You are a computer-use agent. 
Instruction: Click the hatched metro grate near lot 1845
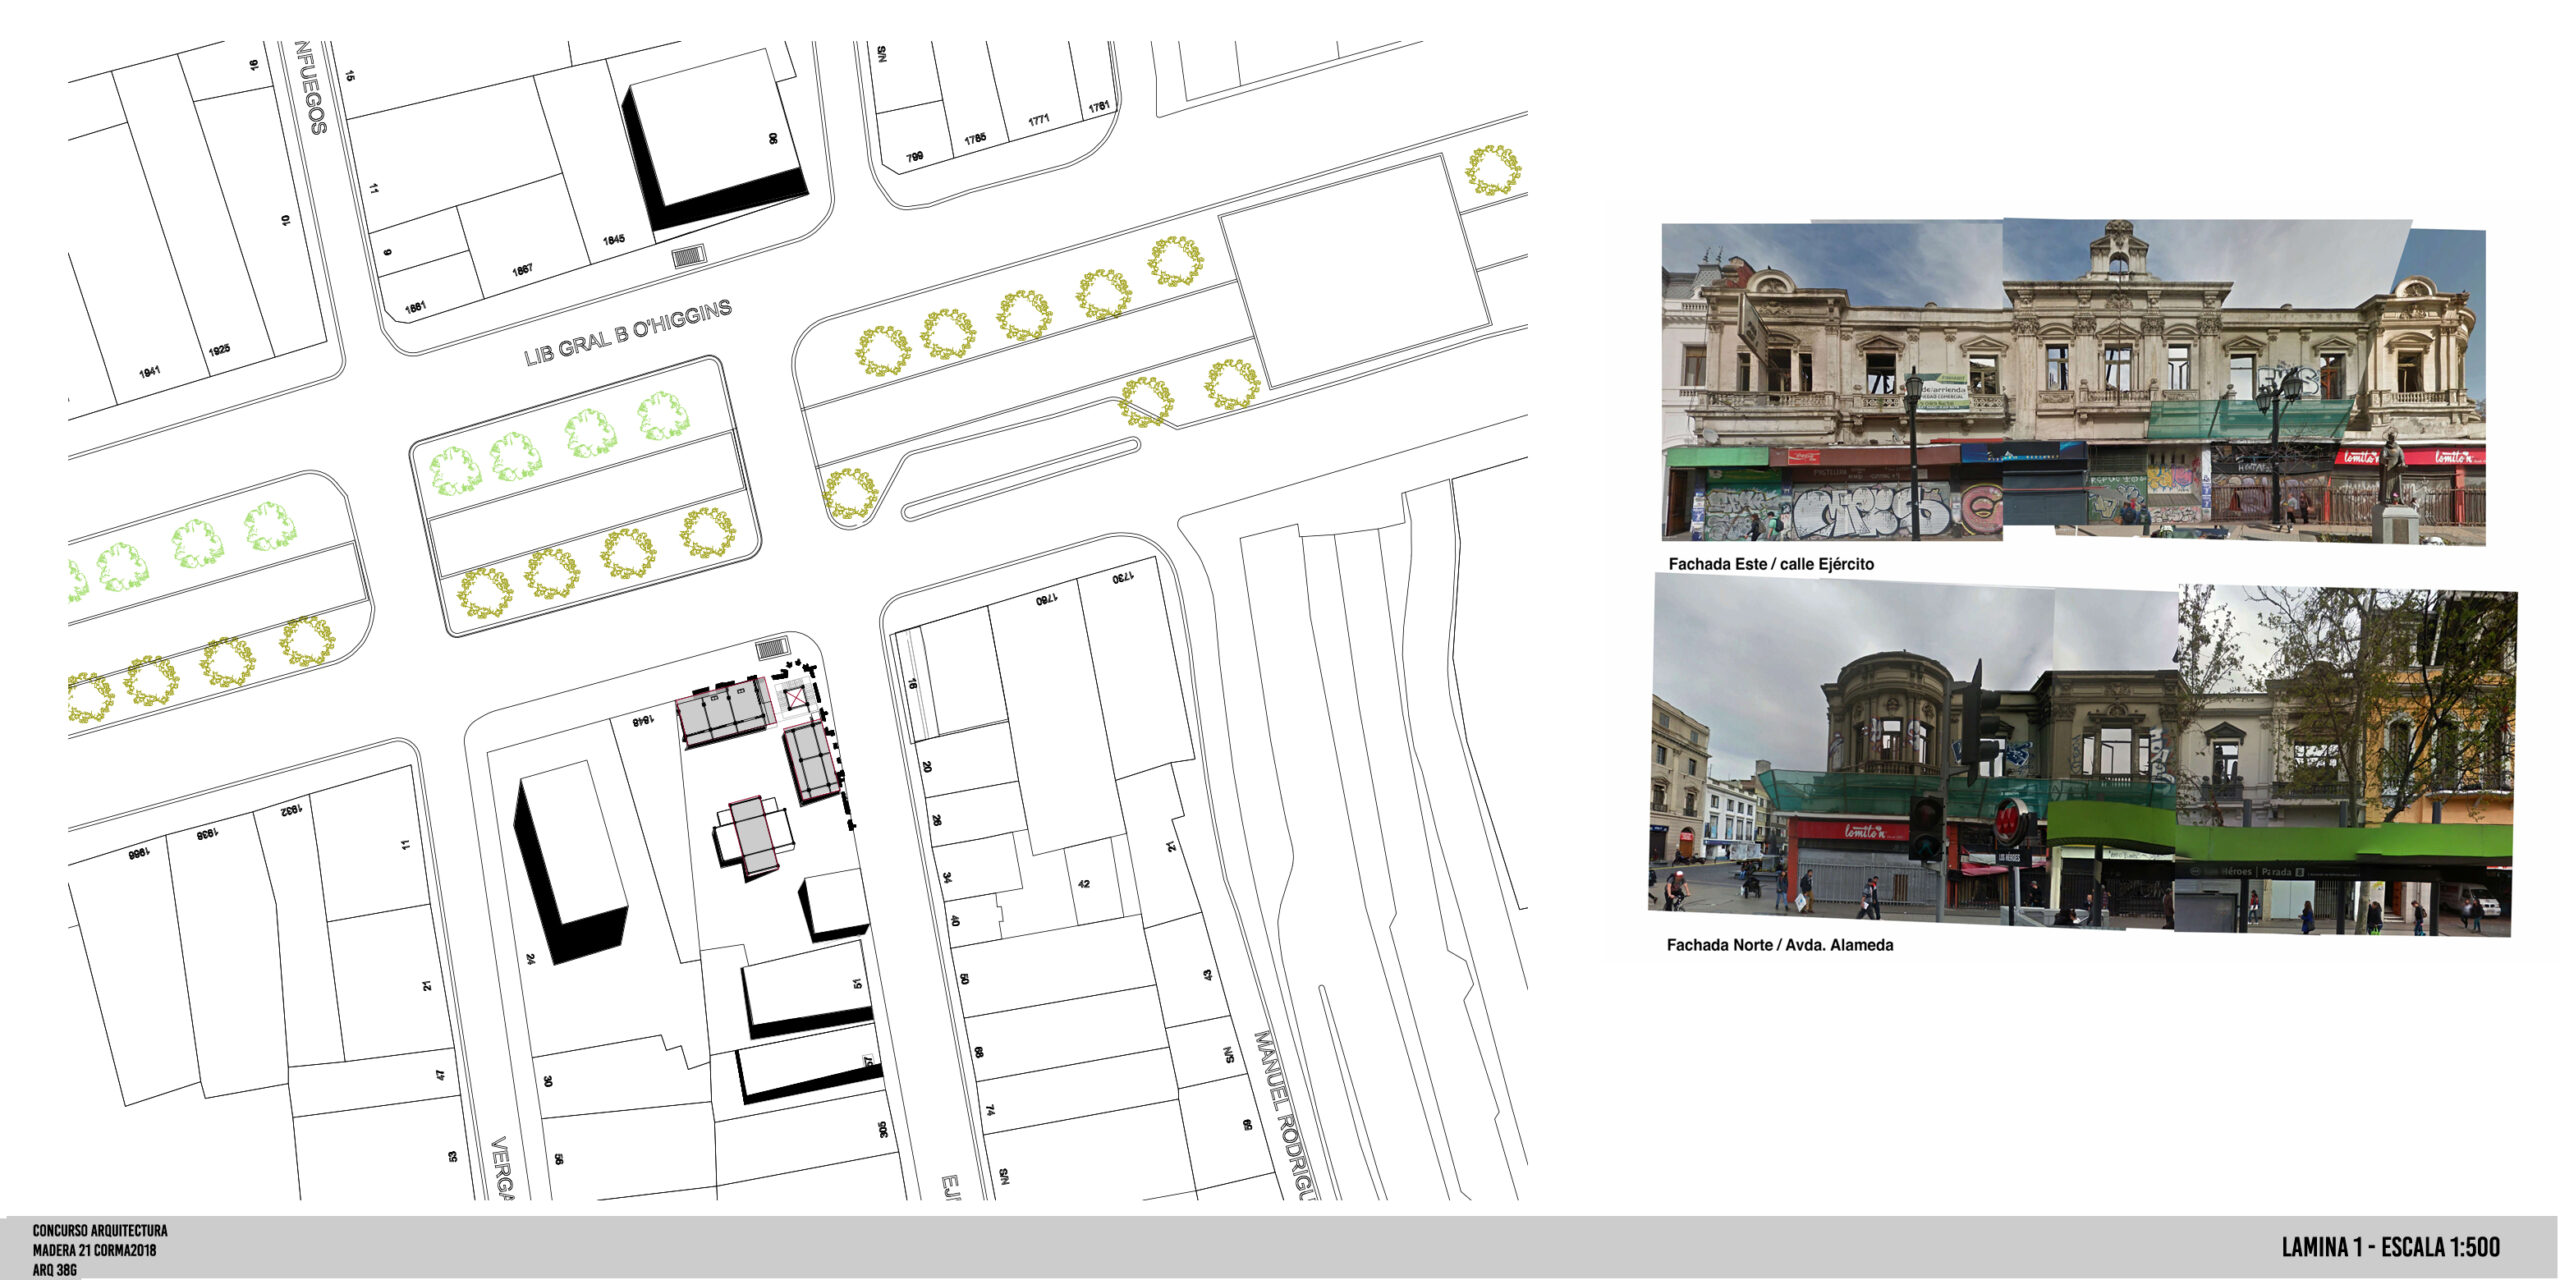click(x=688, y=256)
